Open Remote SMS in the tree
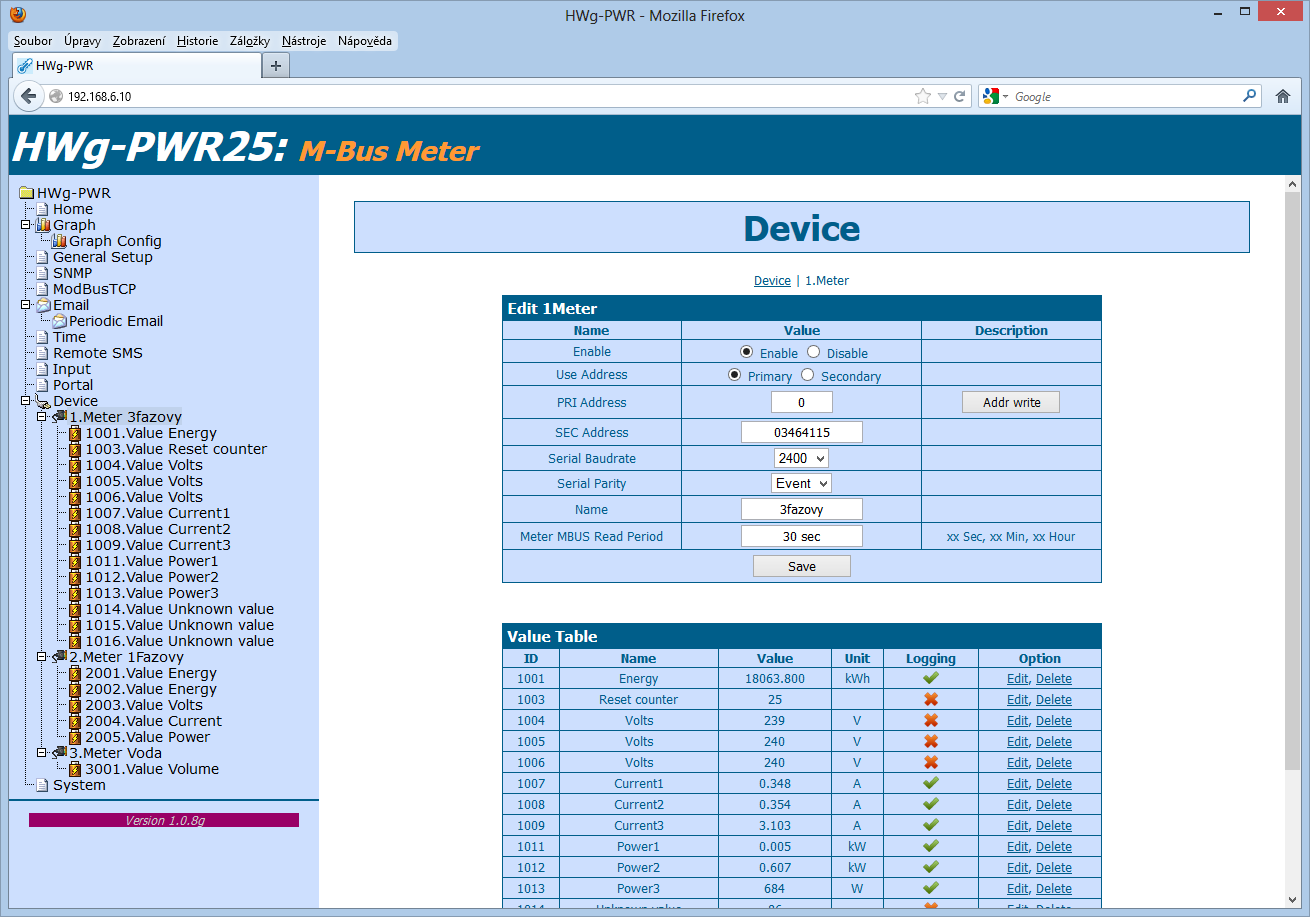 (x=98, y=353)
